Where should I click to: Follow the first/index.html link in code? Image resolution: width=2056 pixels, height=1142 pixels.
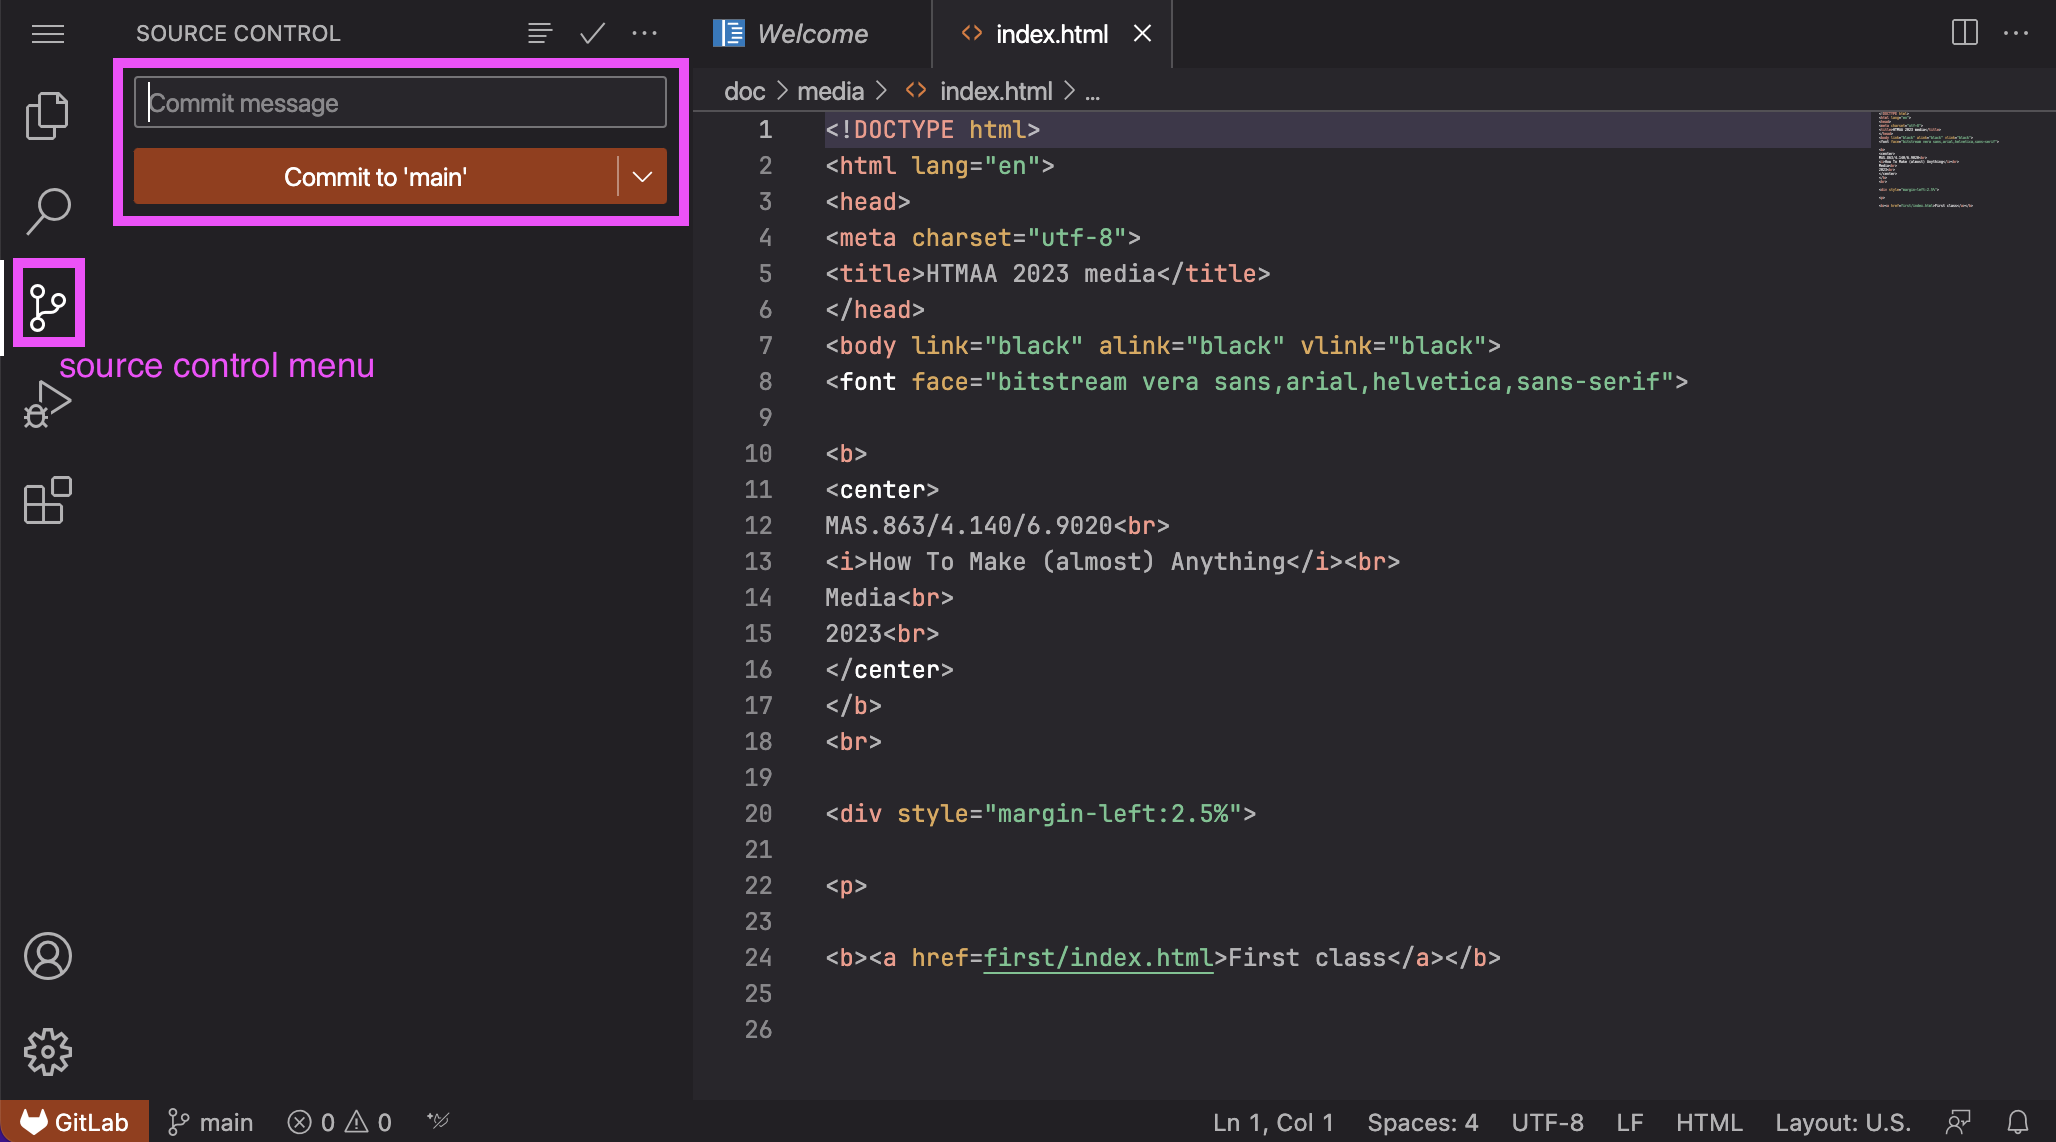pyautogui.click(x=1098, y=957)
